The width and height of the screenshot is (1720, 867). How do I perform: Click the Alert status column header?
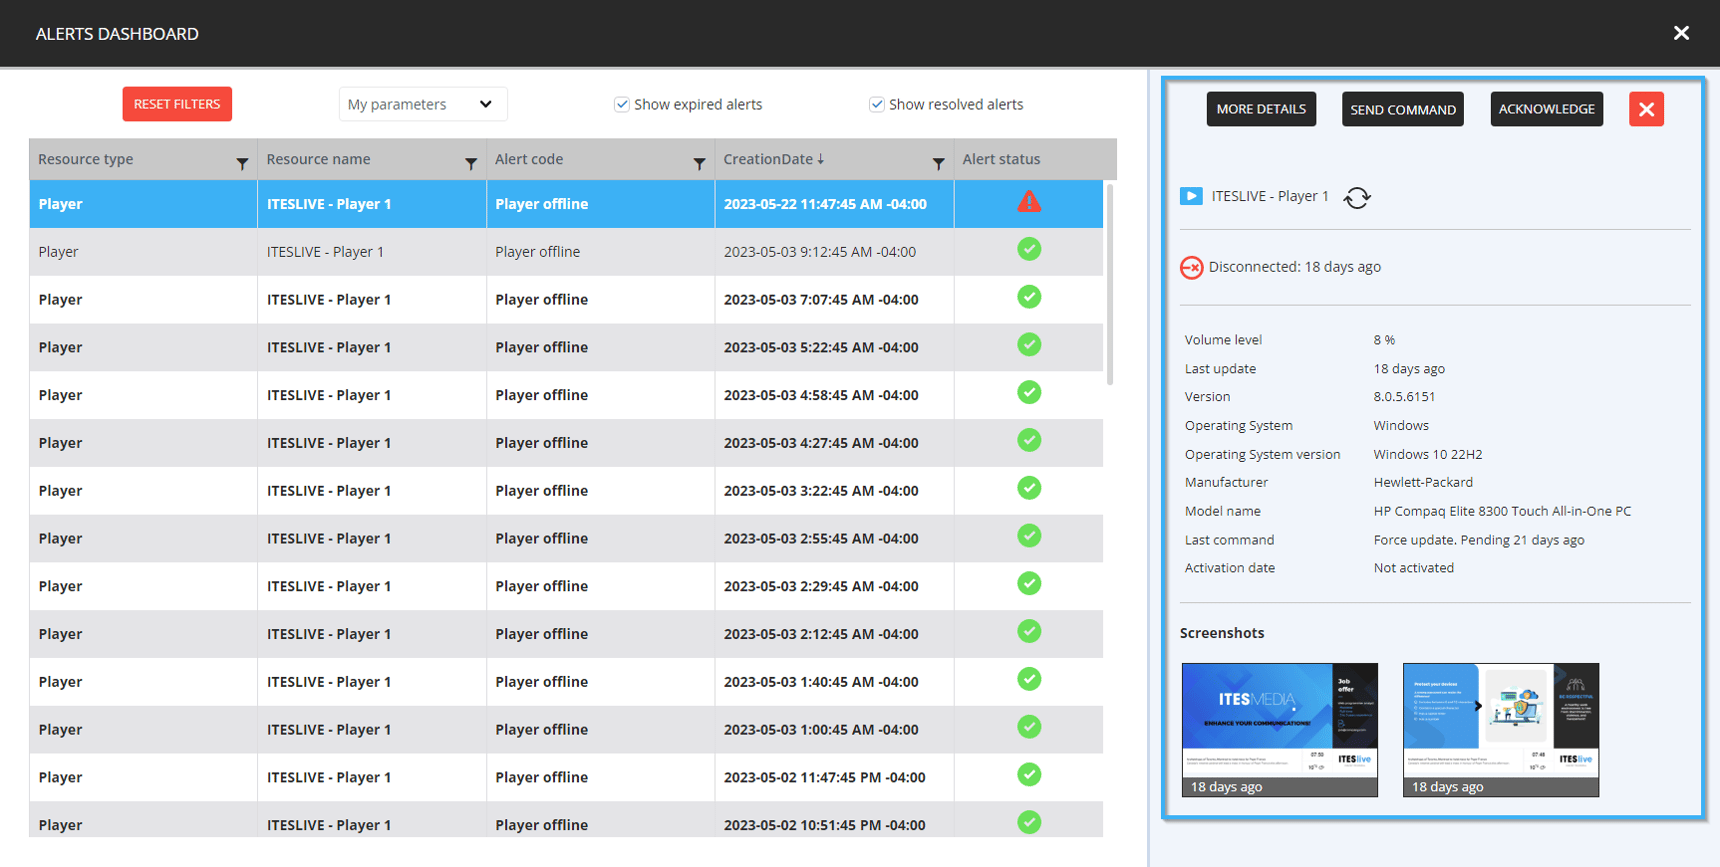(x=1001, y=159)
